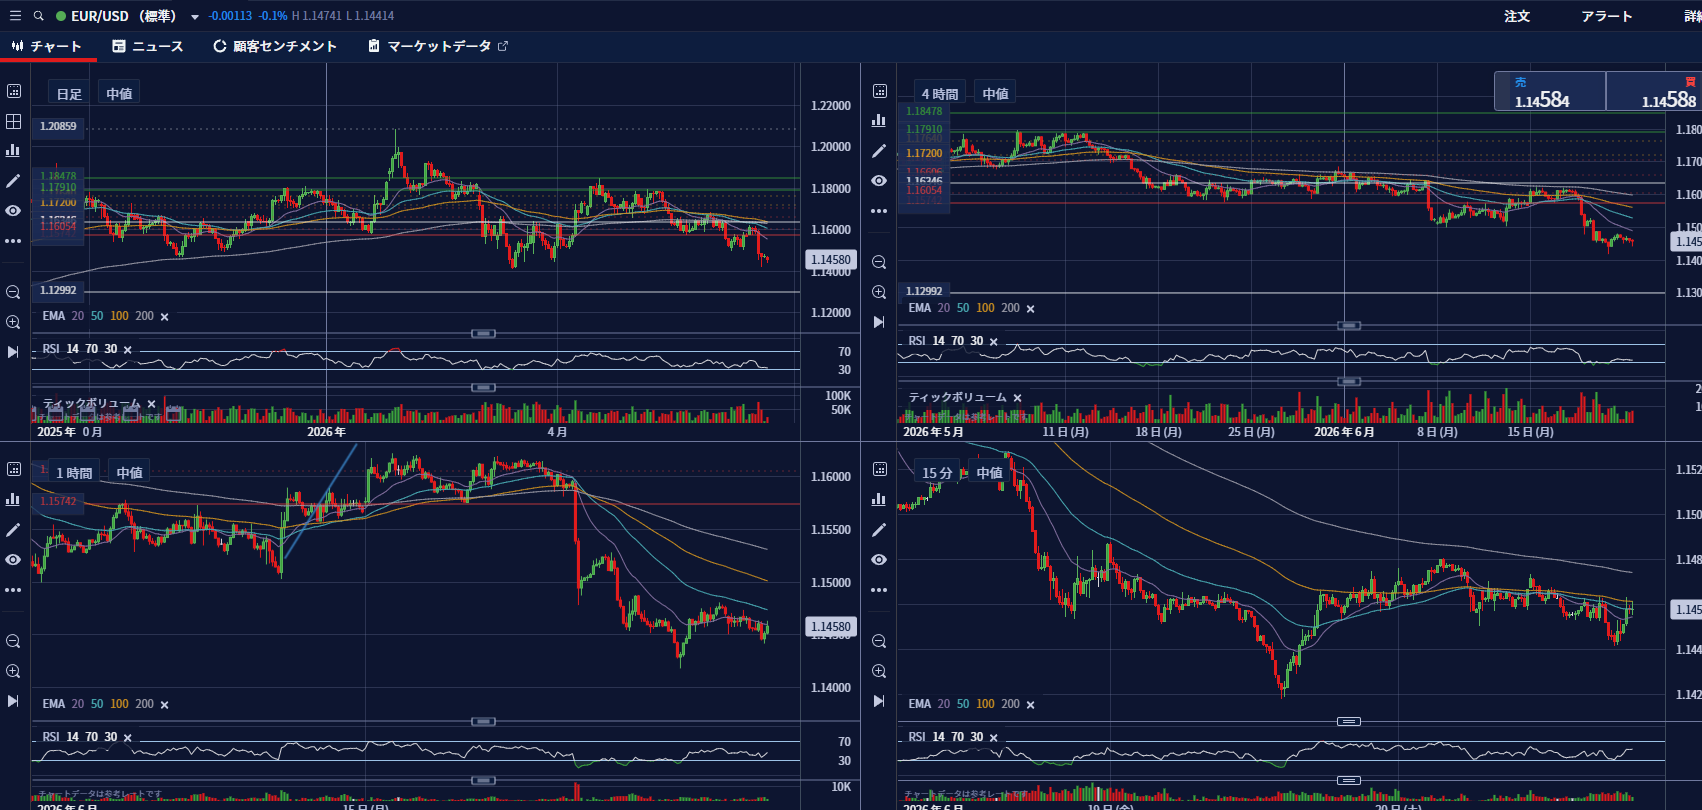
Task: Toggle eye visibility icon in 1時間 chart
Action: [x=13, y=560]
